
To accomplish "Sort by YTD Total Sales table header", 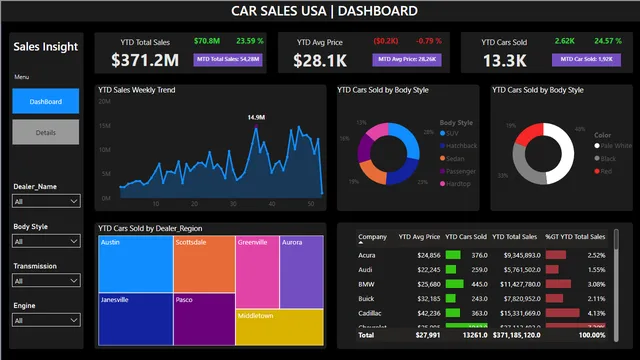I will pyautogui.click(x=514, y=237).
